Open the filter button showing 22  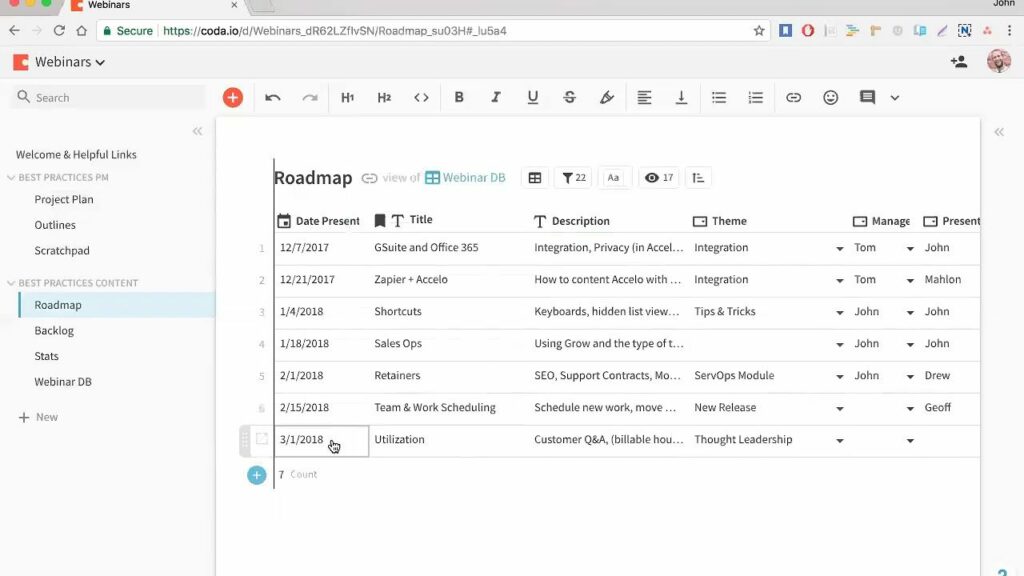pos(573,178)
